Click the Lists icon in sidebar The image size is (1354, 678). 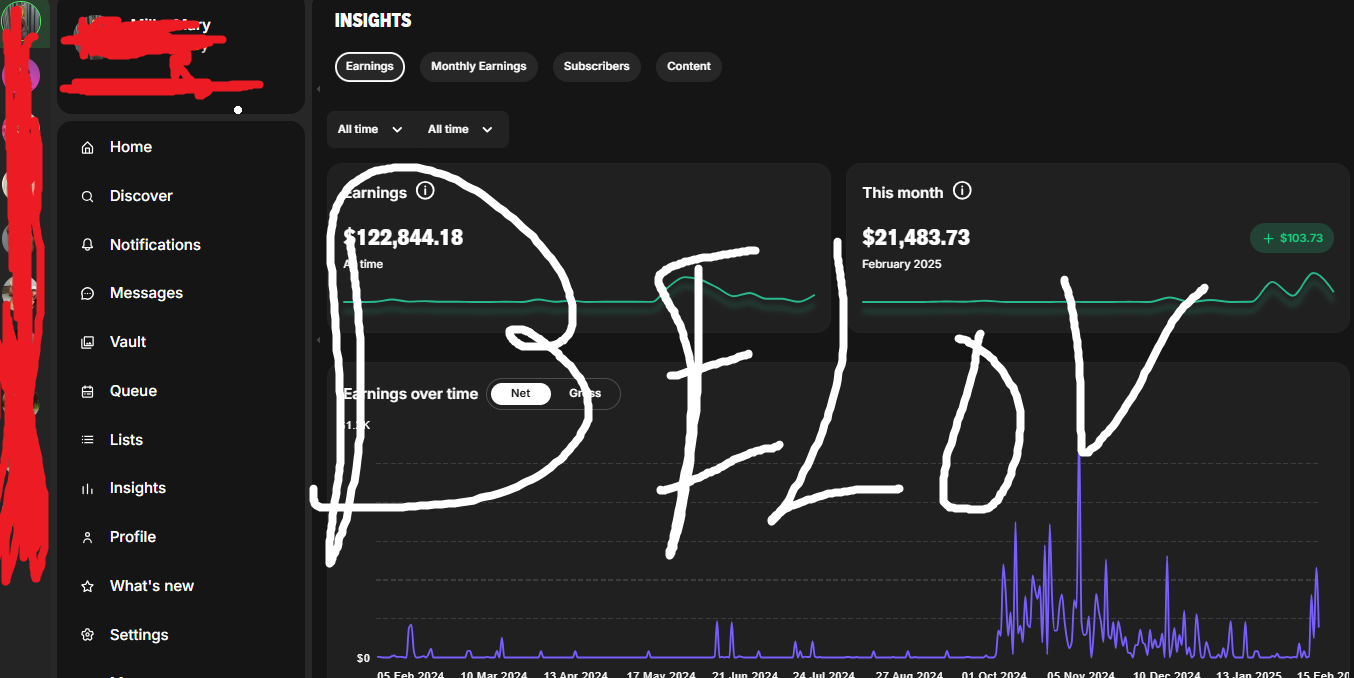[x=88, y=441]
